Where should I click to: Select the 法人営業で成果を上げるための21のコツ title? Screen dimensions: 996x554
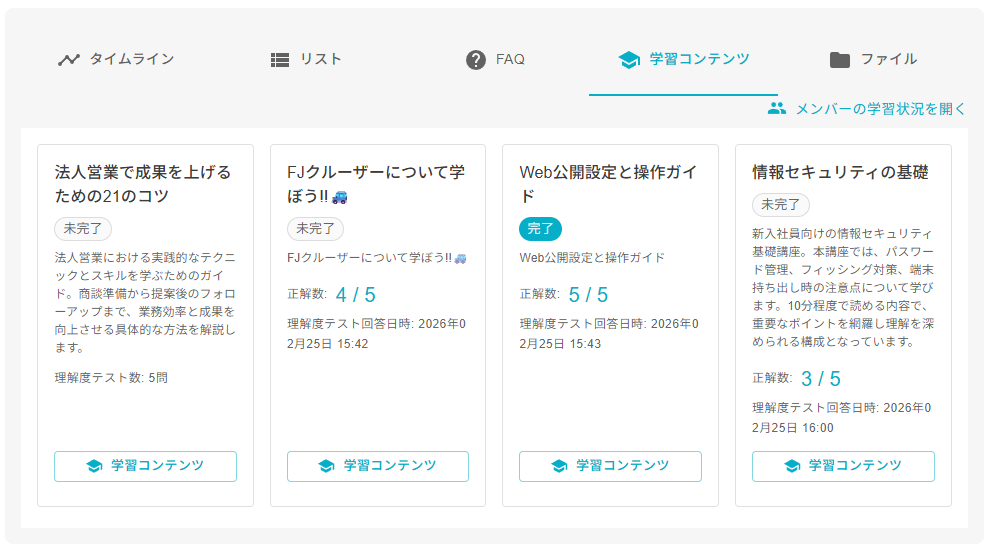(x=143, y=184)
